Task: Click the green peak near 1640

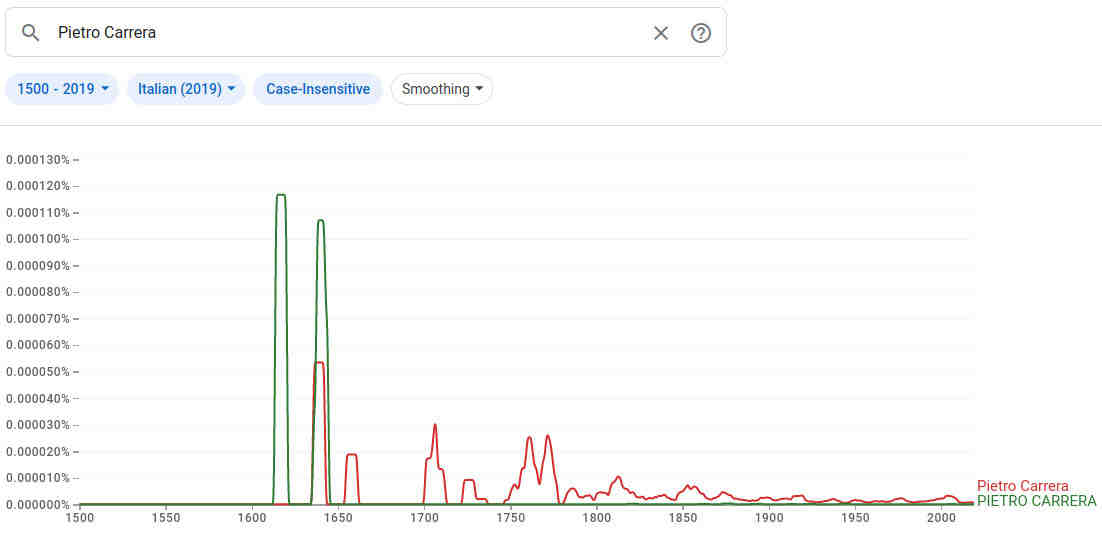Action: coord(321,220)
